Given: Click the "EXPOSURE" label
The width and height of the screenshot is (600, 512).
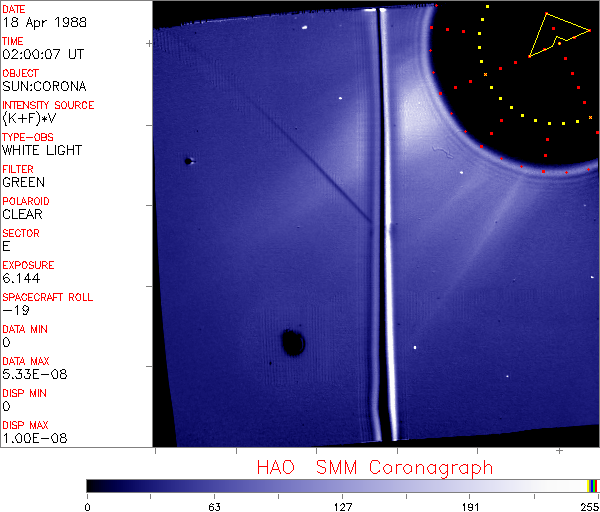Looking at the screenshot, I should (x=28, y=265).
